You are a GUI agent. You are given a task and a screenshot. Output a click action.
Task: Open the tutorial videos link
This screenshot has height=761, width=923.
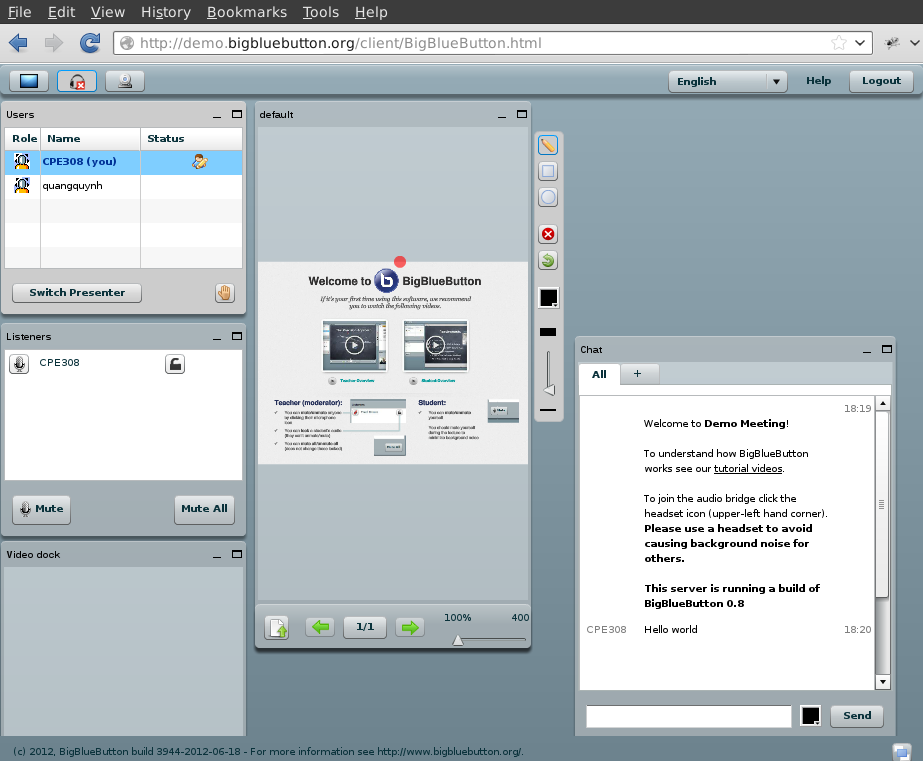[748, 468]
